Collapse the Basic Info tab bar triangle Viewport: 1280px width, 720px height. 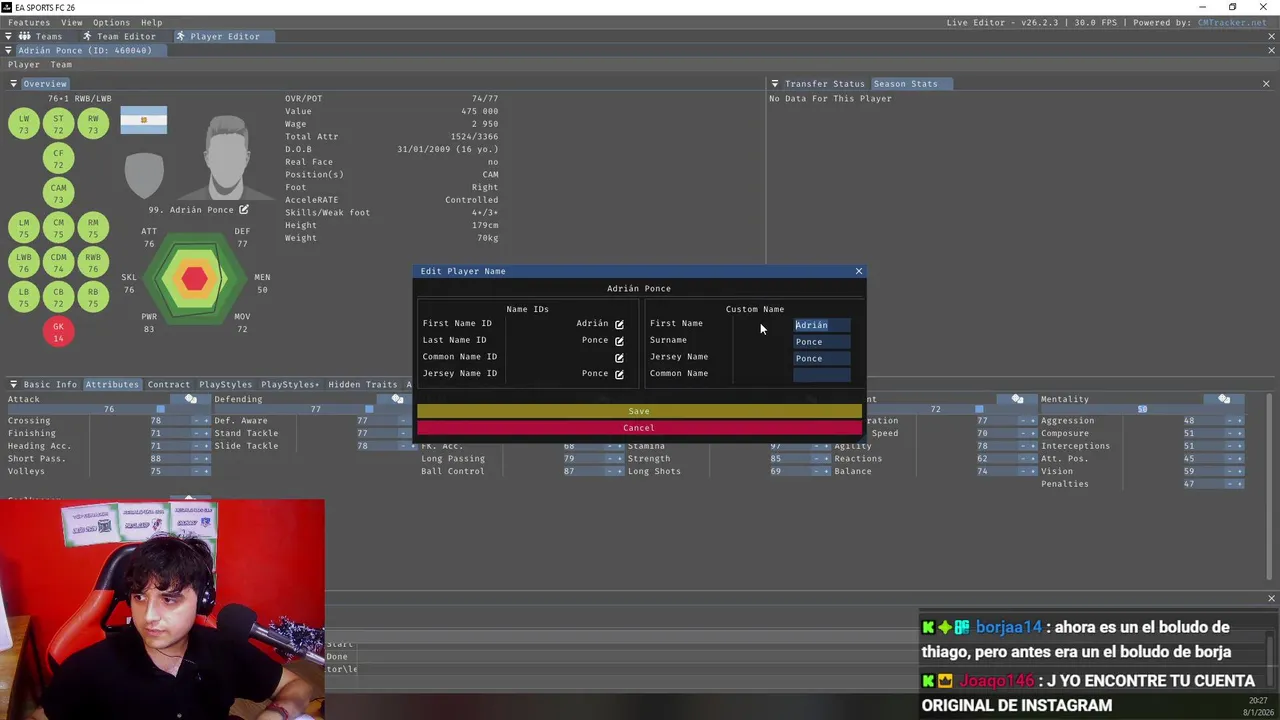click(x=13, y=385)
